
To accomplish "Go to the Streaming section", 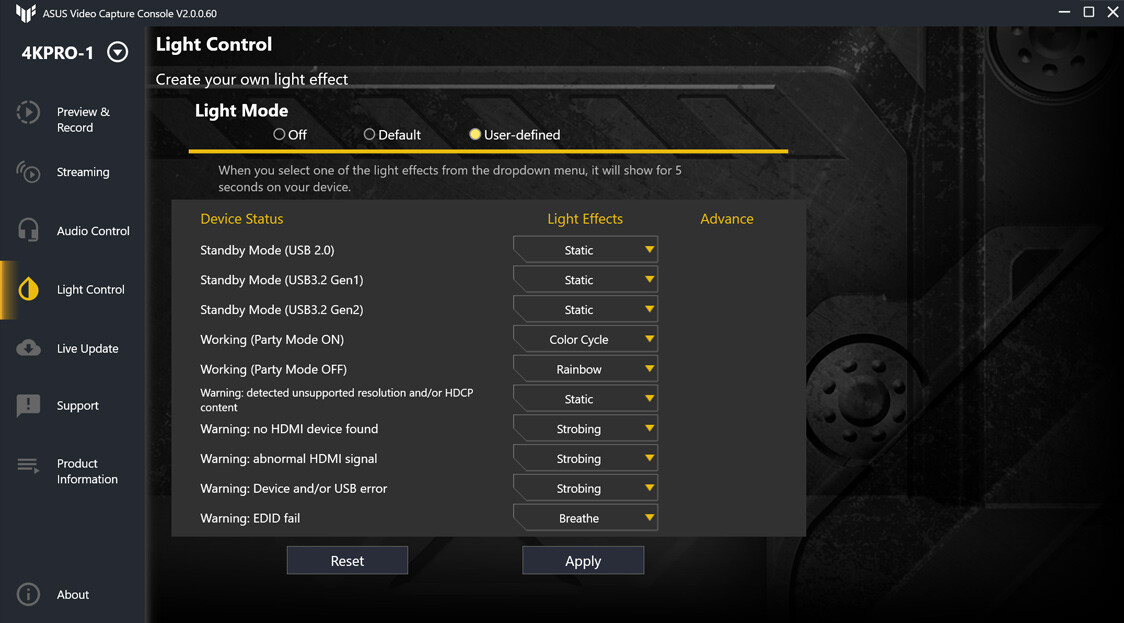I will tap(83, 172).
